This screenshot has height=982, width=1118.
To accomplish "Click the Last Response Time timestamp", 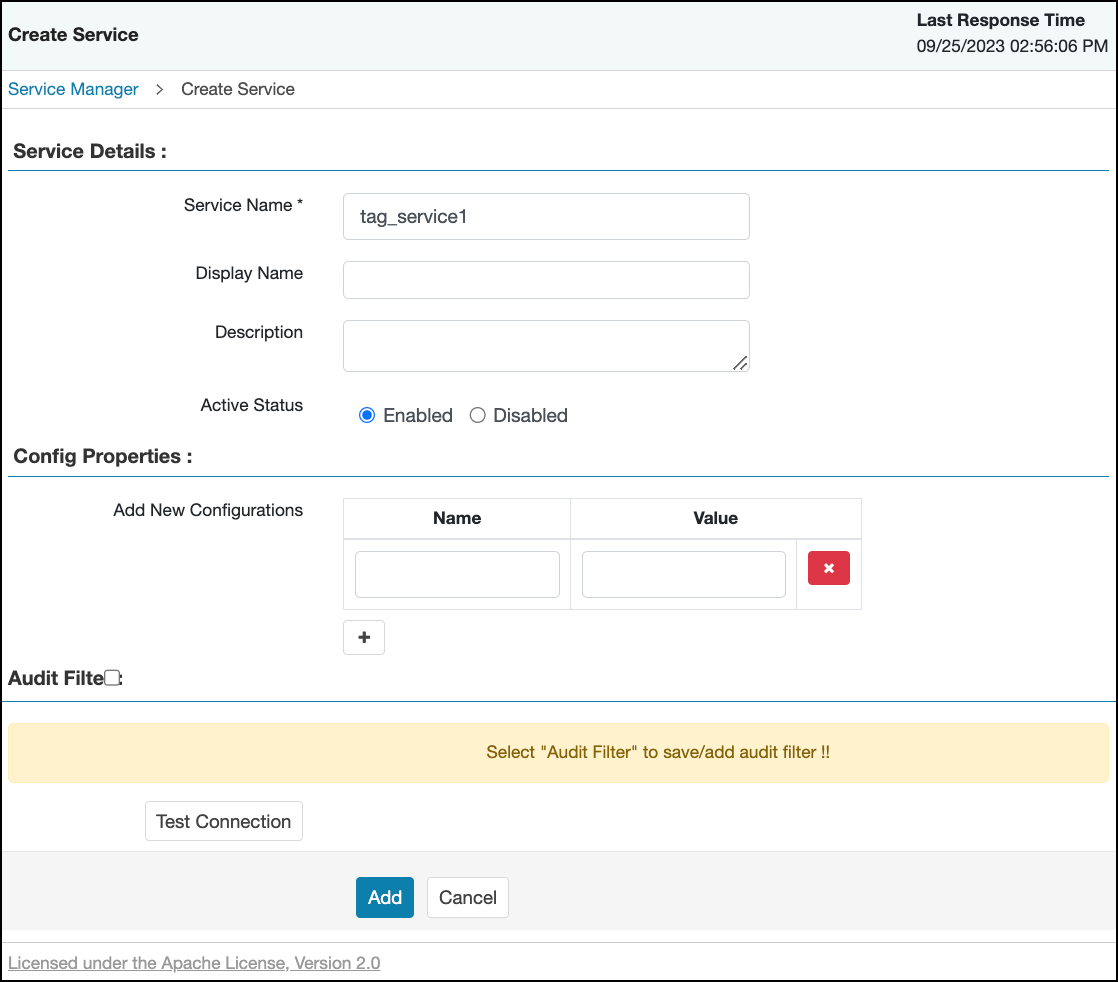I will coord(1011,46).
